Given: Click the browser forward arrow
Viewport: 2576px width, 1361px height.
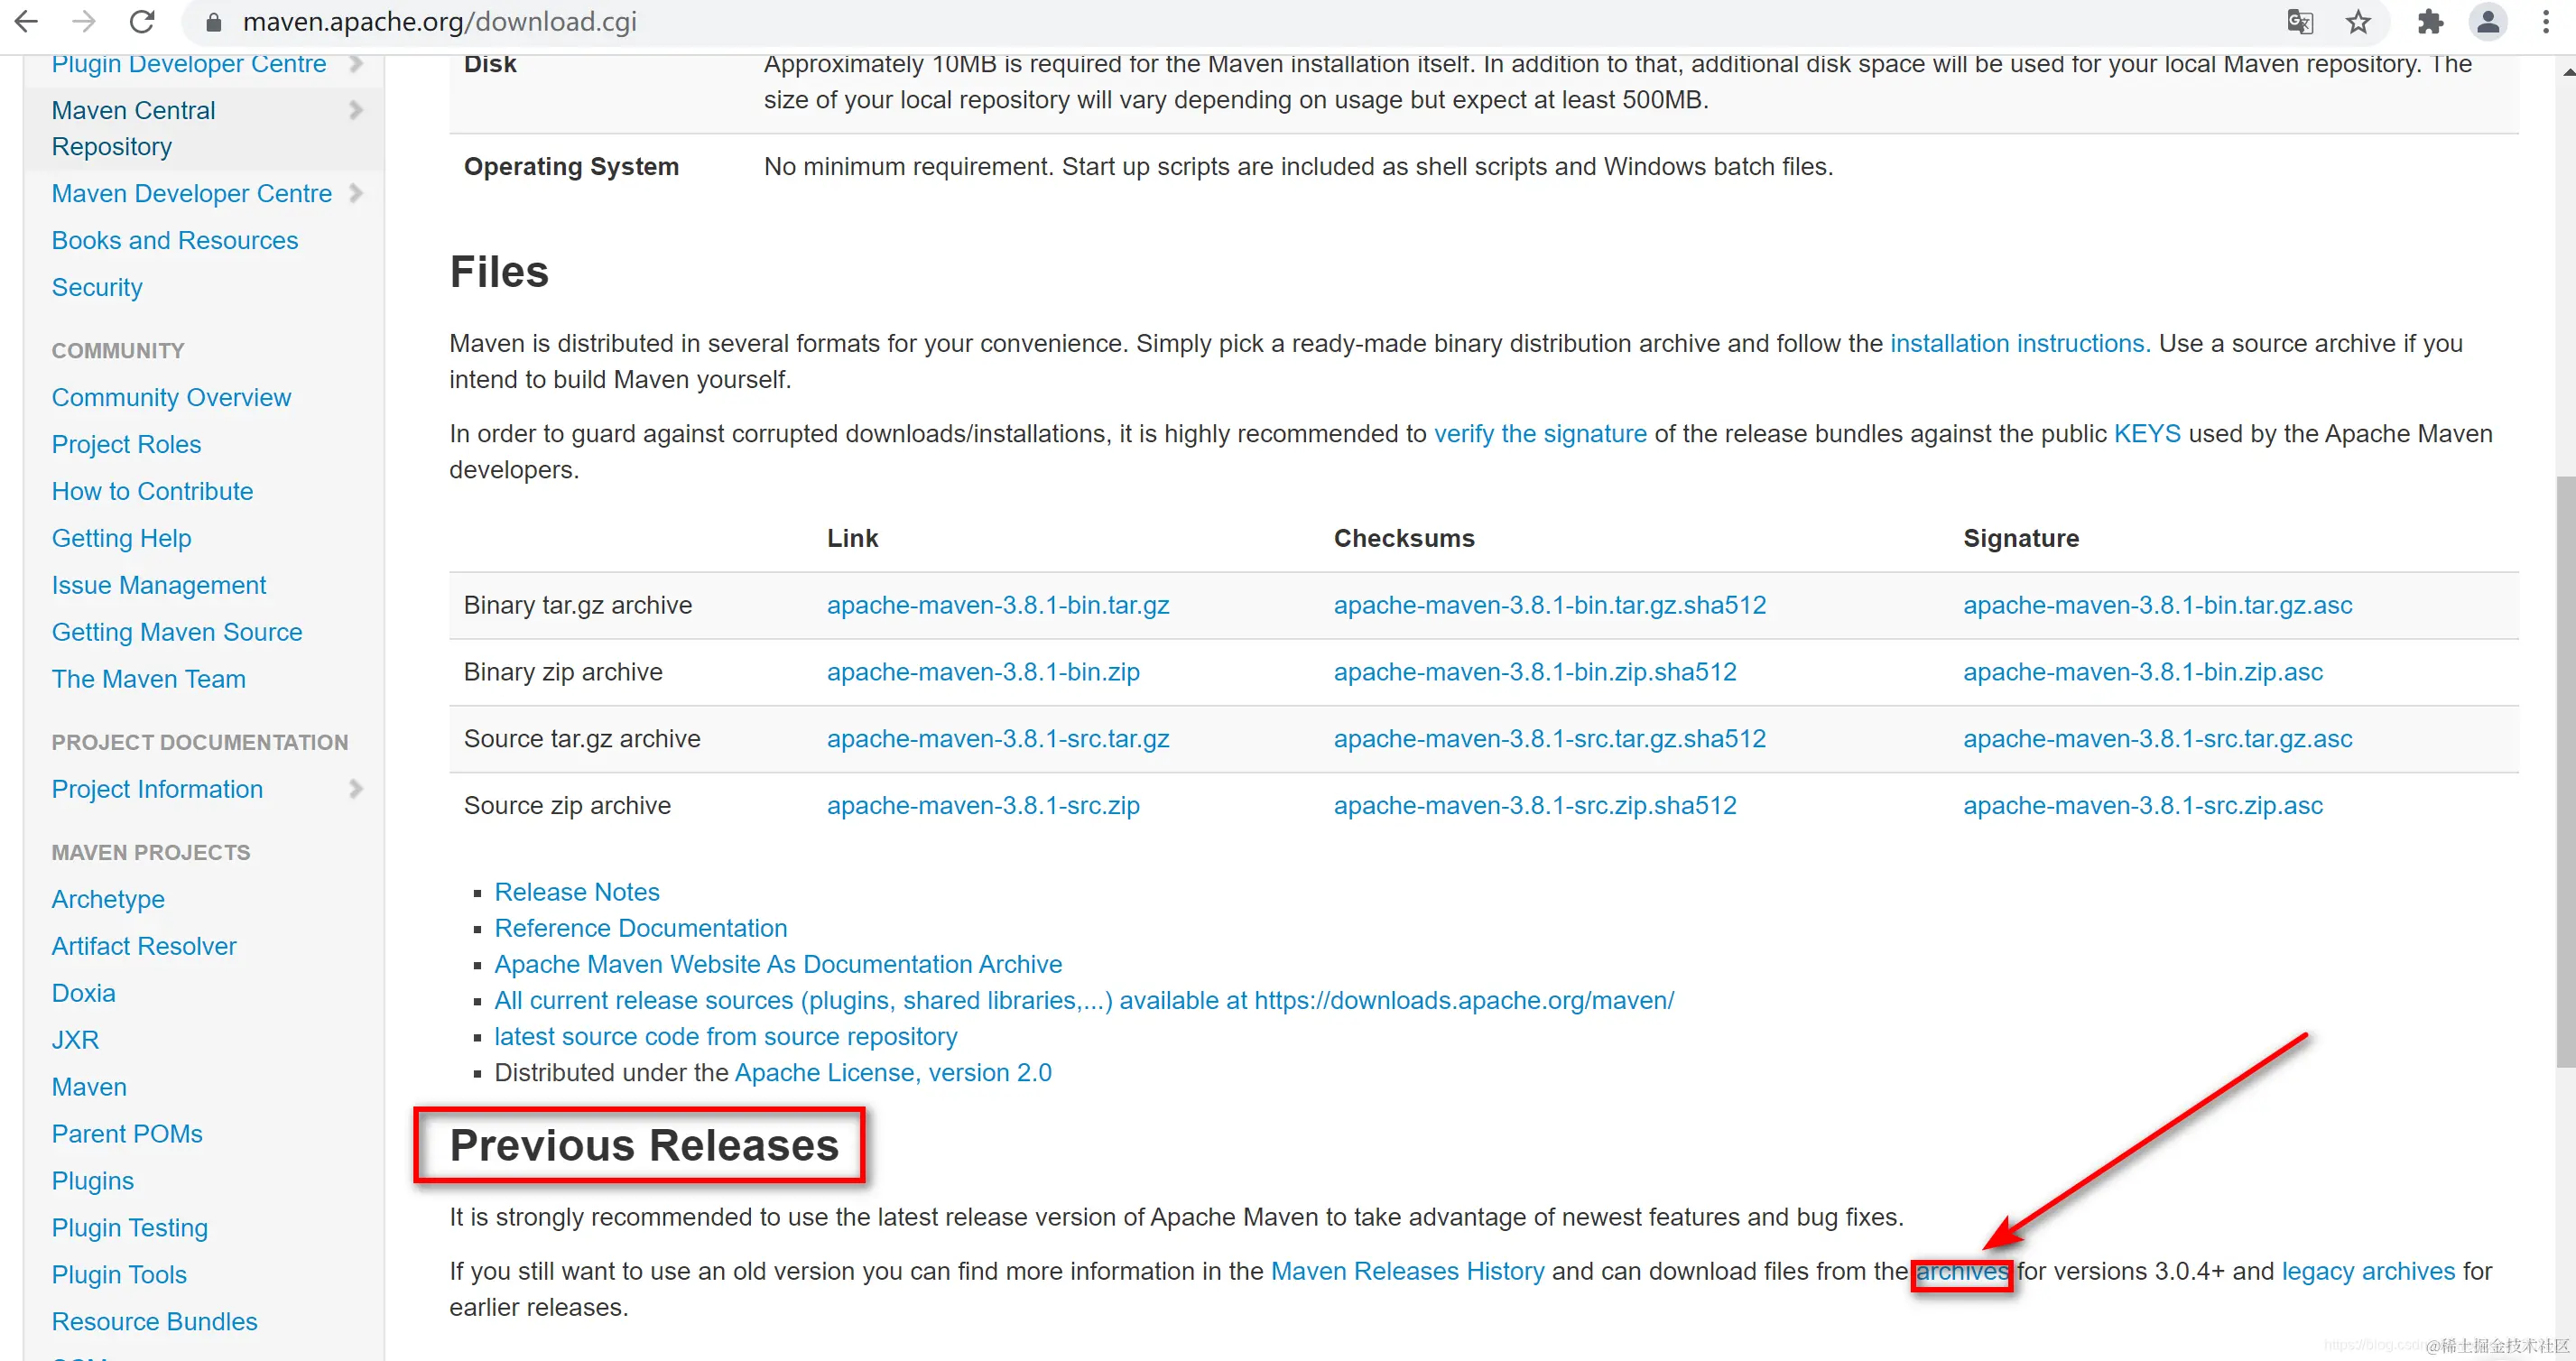Looking at the screenshot, I should coord(85,21).
